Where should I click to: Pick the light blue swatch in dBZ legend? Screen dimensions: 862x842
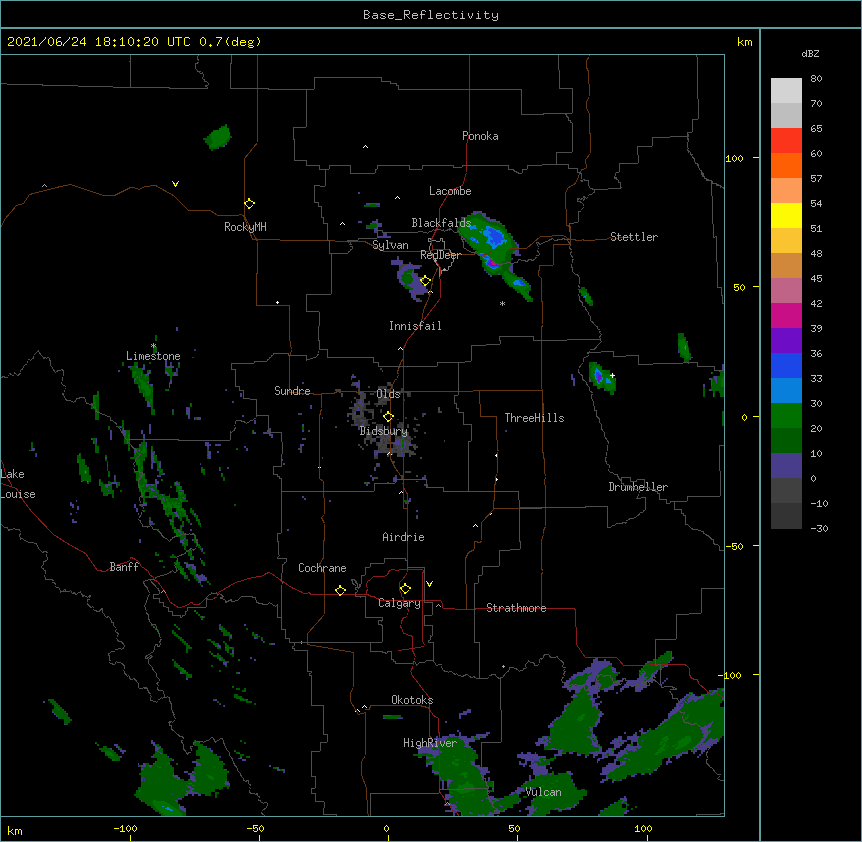[x=786, y=390]
